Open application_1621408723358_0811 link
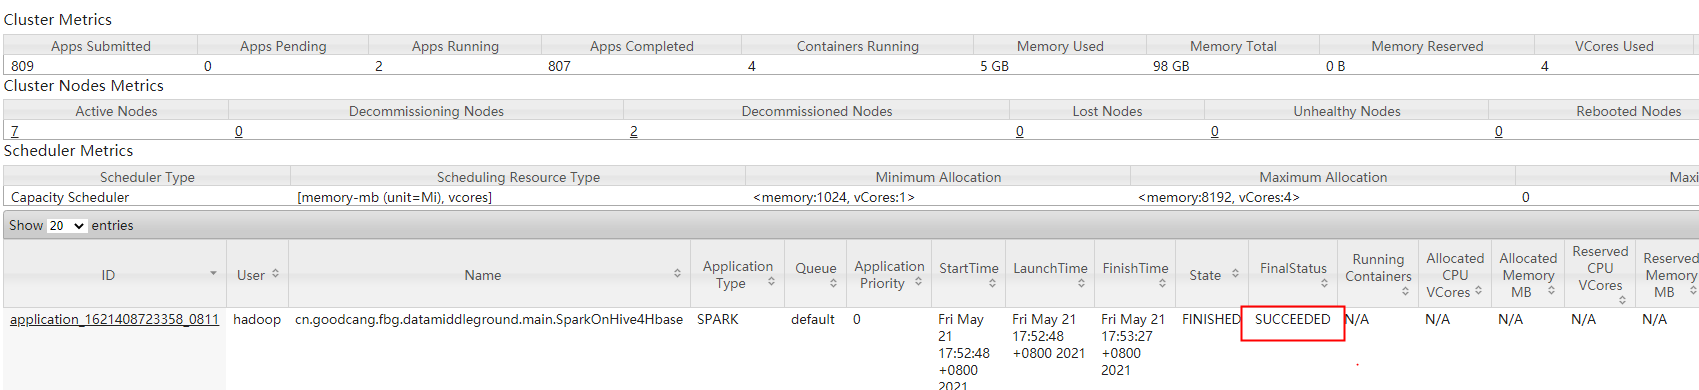The width and height of the screenshot is (1699, 390). tap(114, 319)
